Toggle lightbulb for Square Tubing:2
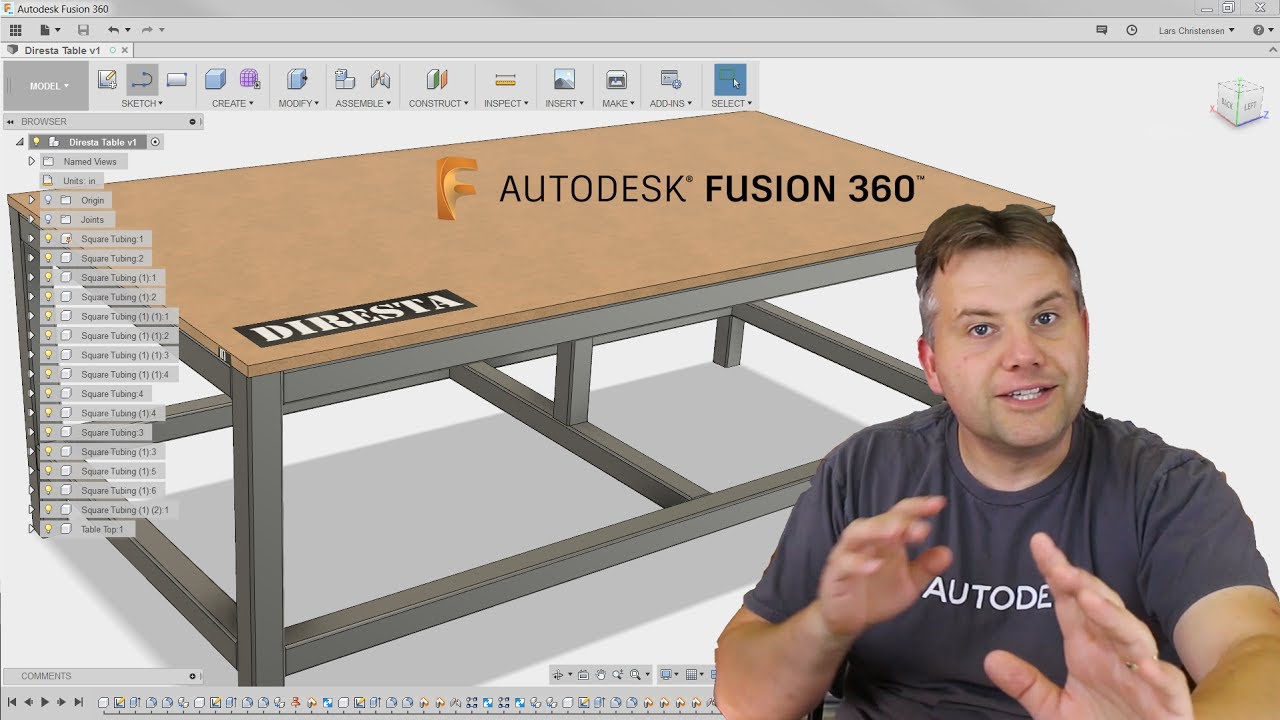Viewport: 1280px width, 720px height. pos(48,258)
